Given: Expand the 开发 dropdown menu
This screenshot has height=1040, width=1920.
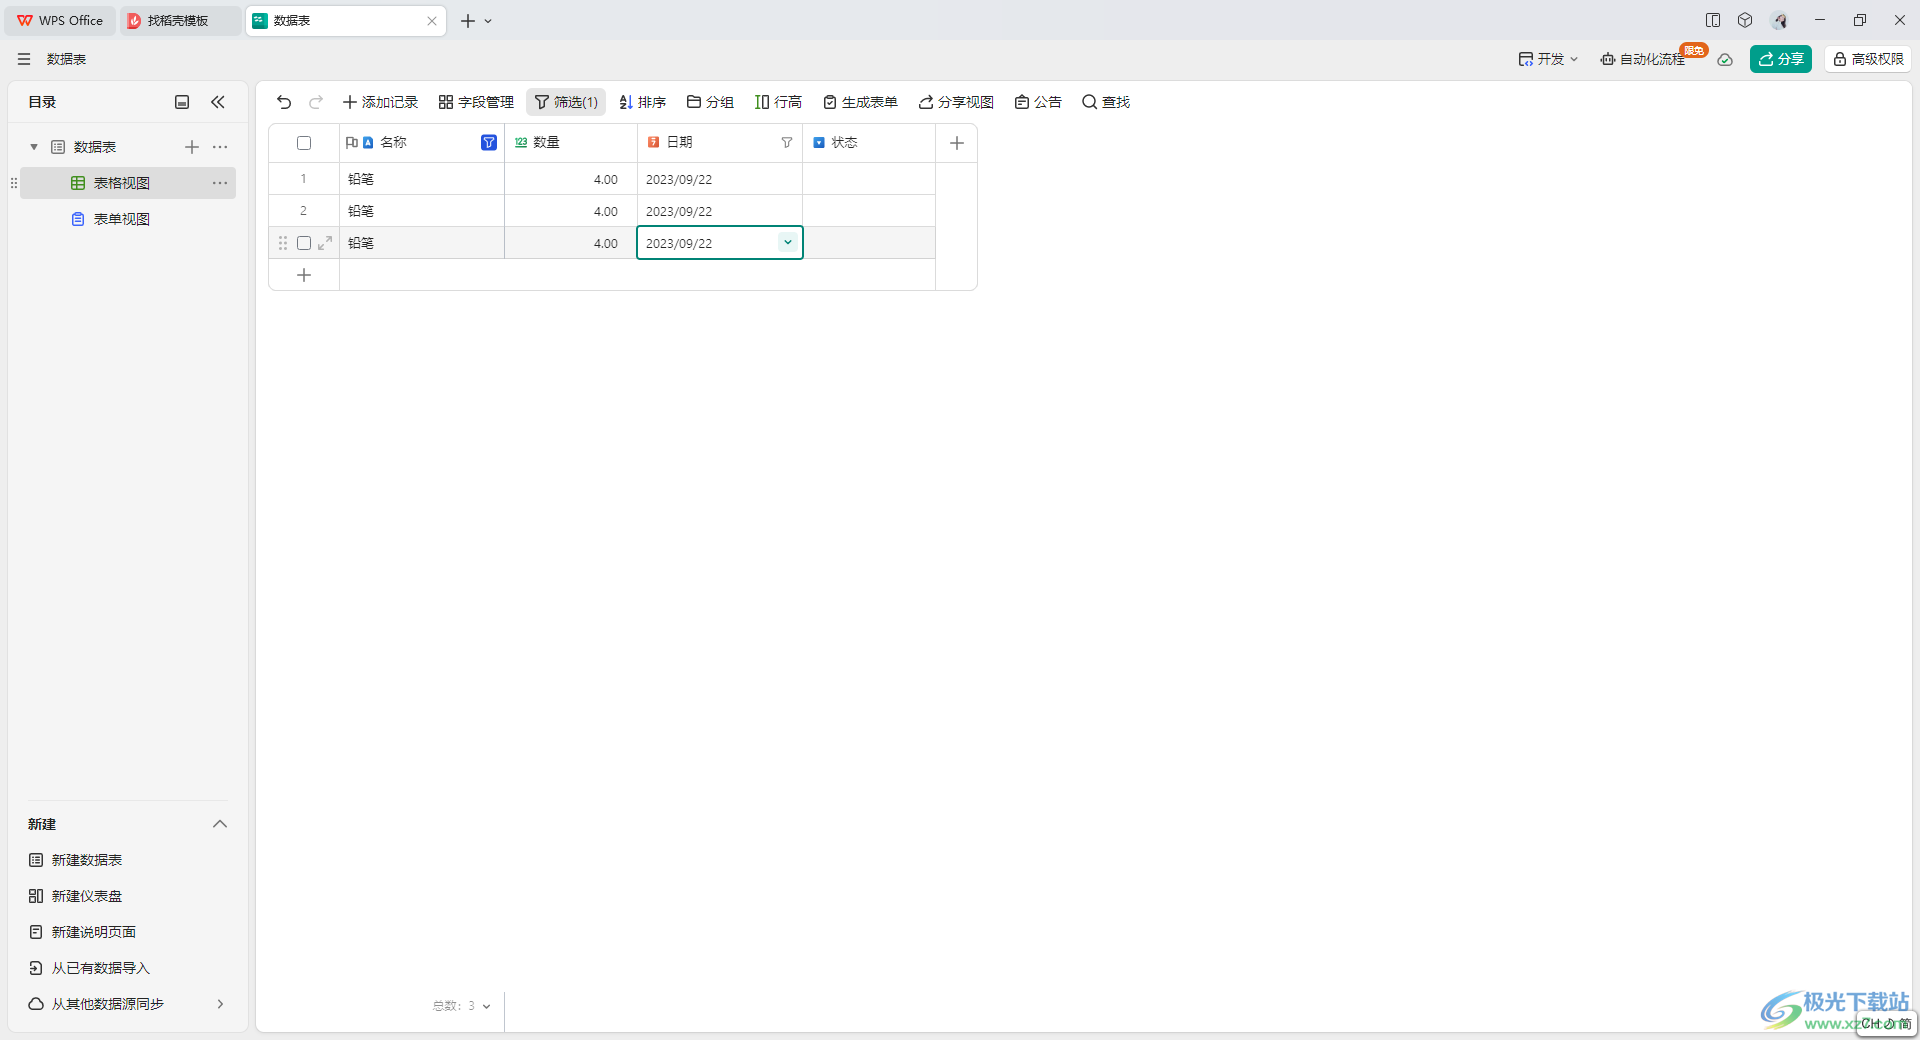Looking at the screenshot, I should 1548,59.
